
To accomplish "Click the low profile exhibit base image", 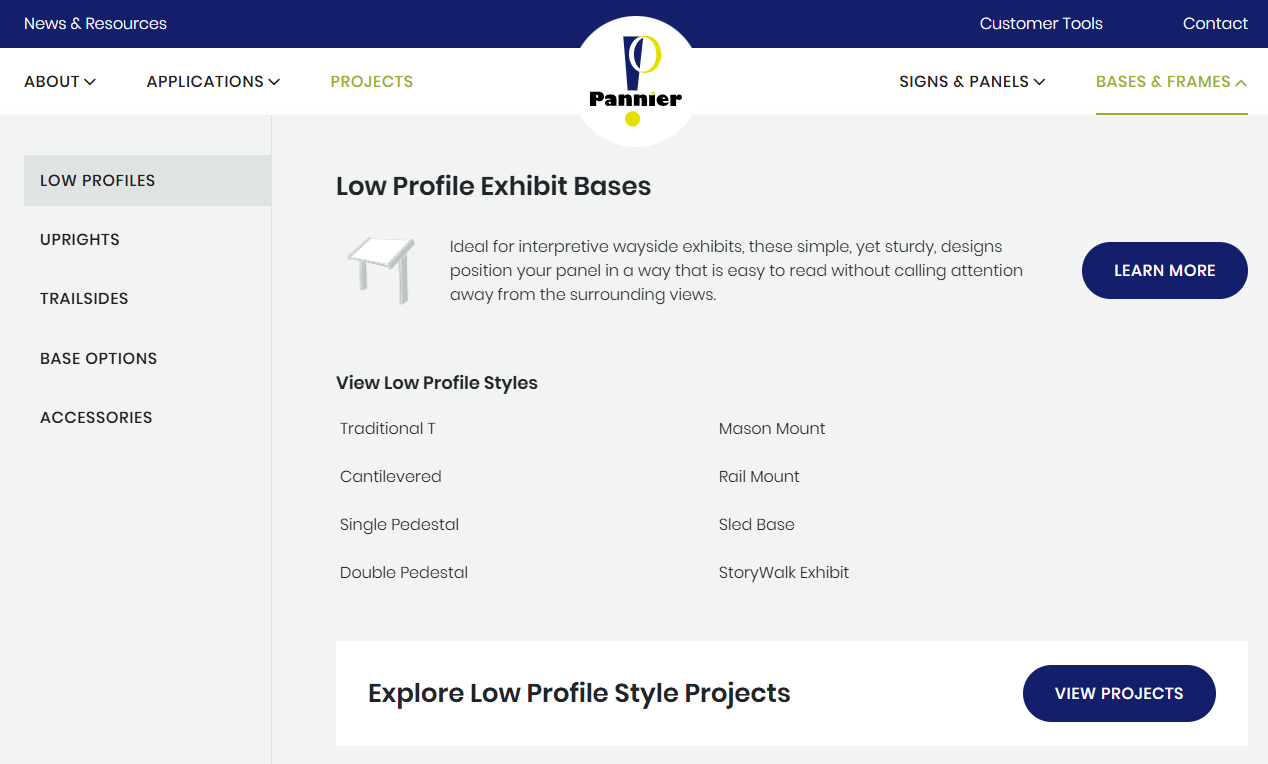I will [x=381, y=269].
